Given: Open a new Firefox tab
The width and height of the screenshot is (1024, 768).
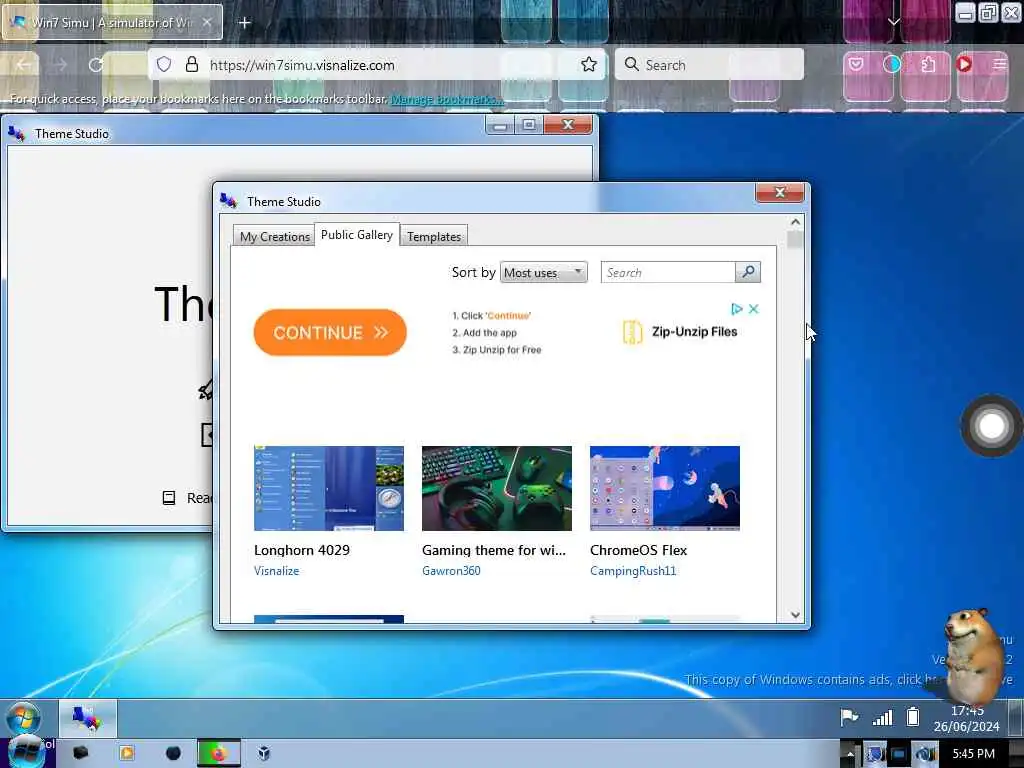Looking at the screenshot, I should click(244, 23).
